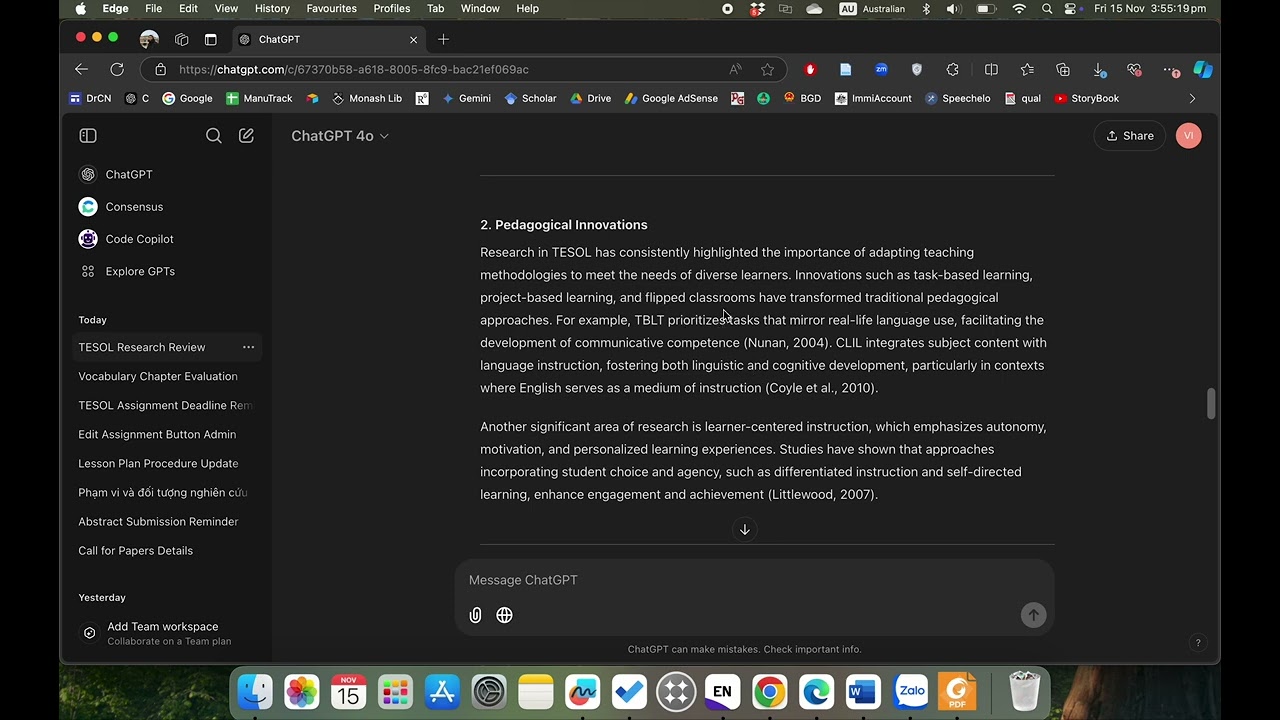The image size is (1280, 720).
Task: Open a new browser tab
Action: coord(443,39)
